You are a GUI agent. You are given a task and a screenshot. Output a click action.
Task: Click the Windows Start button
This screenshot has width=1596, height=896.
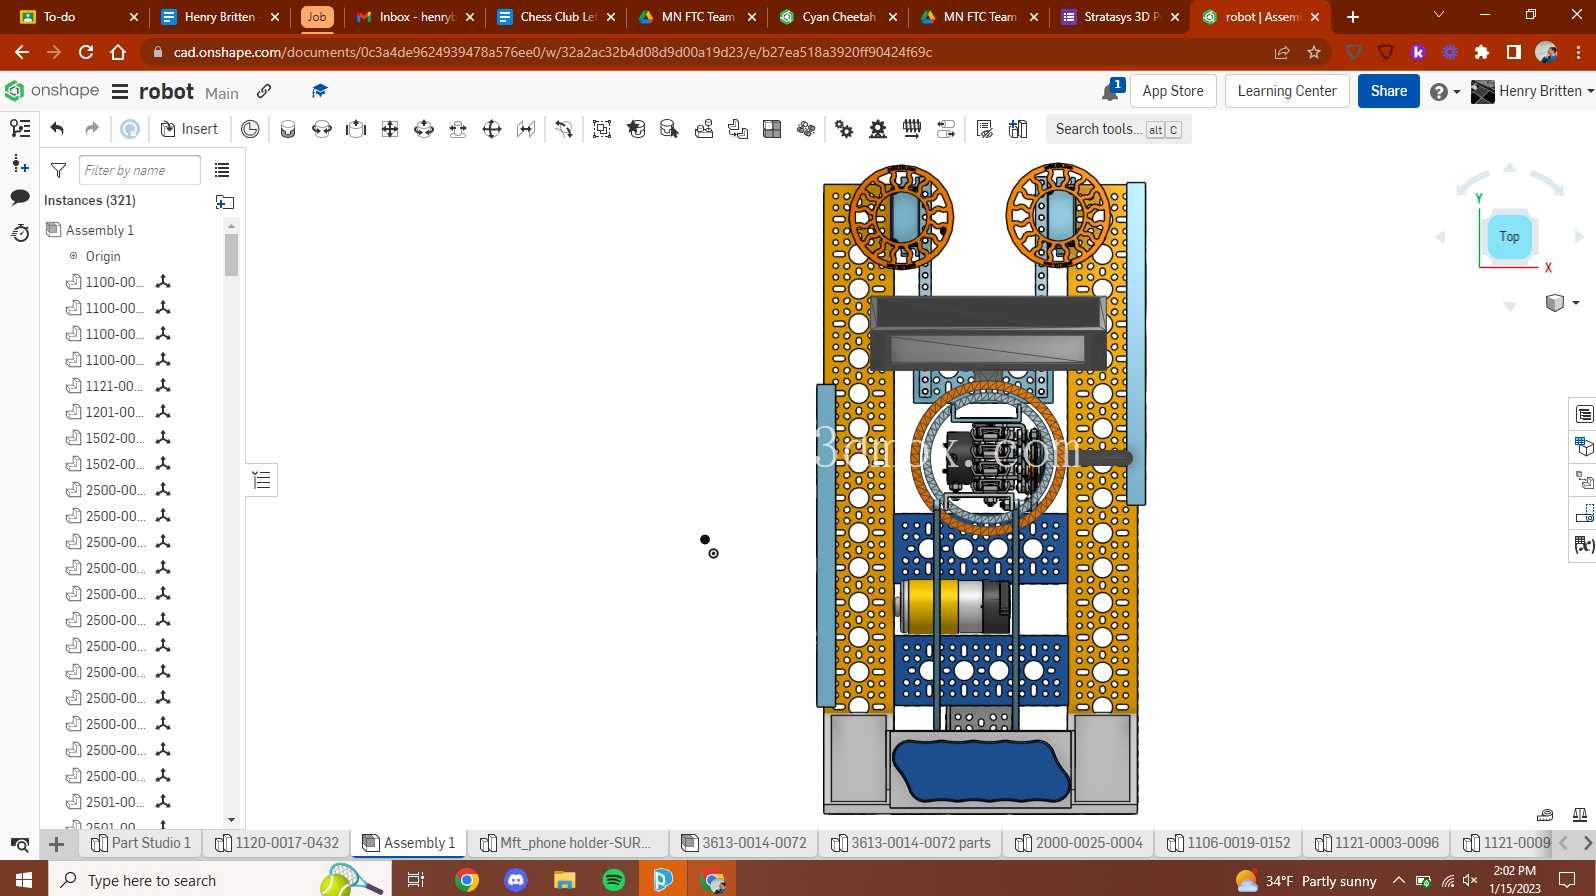[24, 880]
